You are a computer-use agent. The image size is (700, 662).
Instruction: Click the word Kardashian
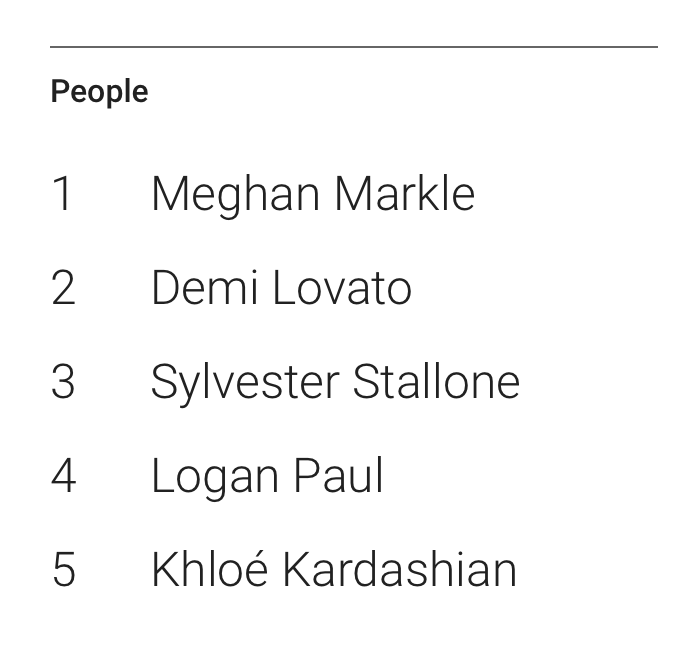(400, 570)
